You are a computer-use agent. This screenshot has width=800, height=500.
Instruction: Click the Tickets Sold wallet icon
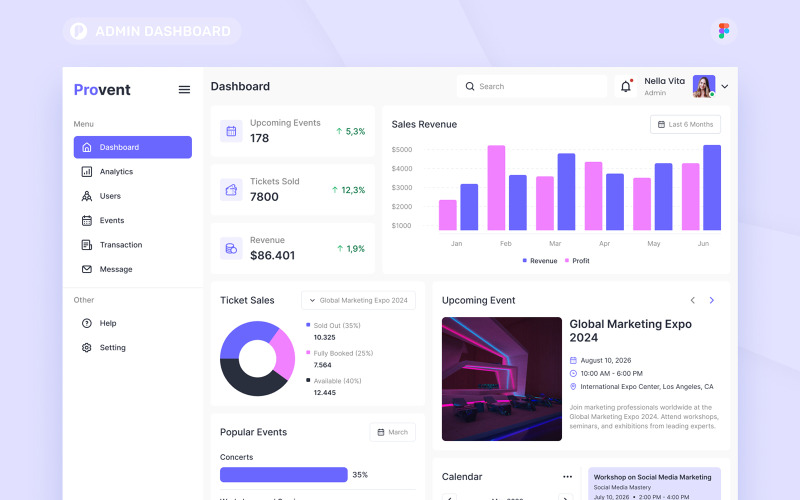231,190
